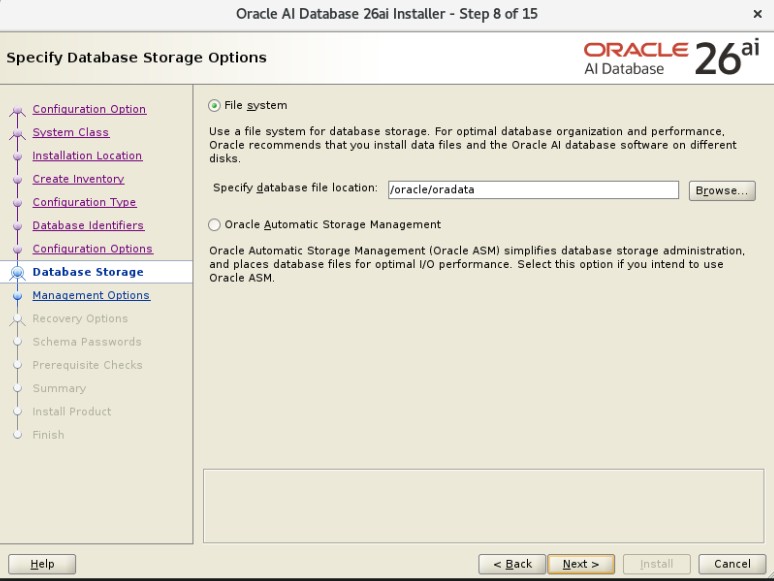This screenshot has height=581, width=774.
Task: Click the empty message panel at bottom
Action: click(483, 506)
